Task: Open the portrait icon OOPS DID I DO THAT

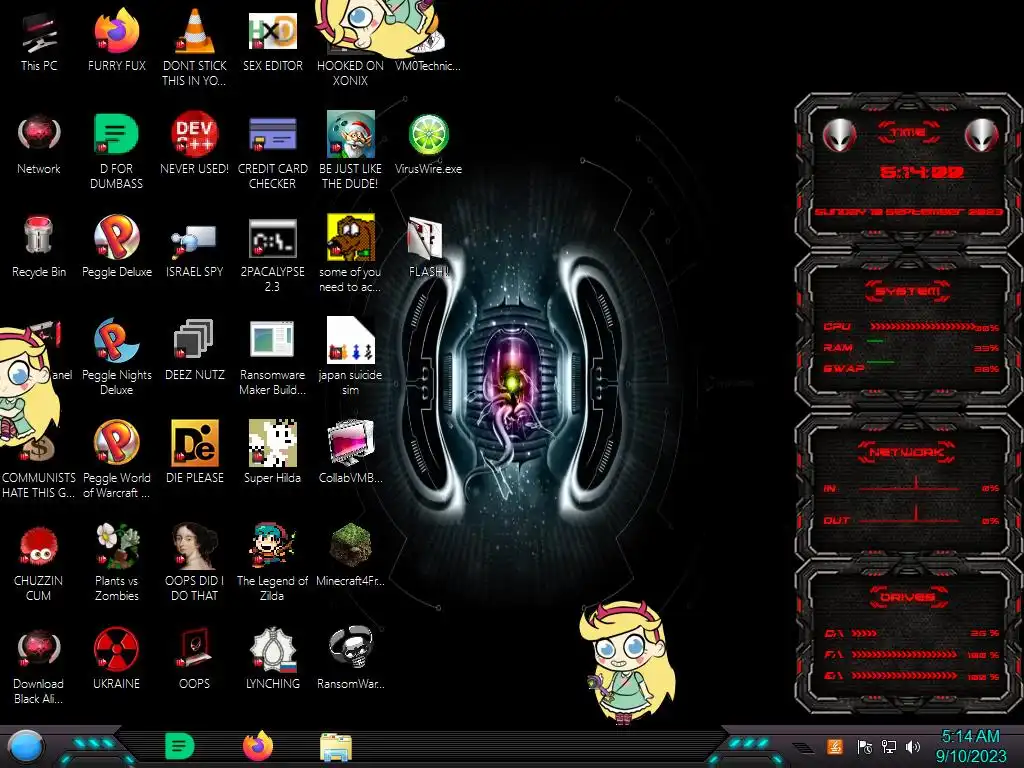Action: point(195,562)
